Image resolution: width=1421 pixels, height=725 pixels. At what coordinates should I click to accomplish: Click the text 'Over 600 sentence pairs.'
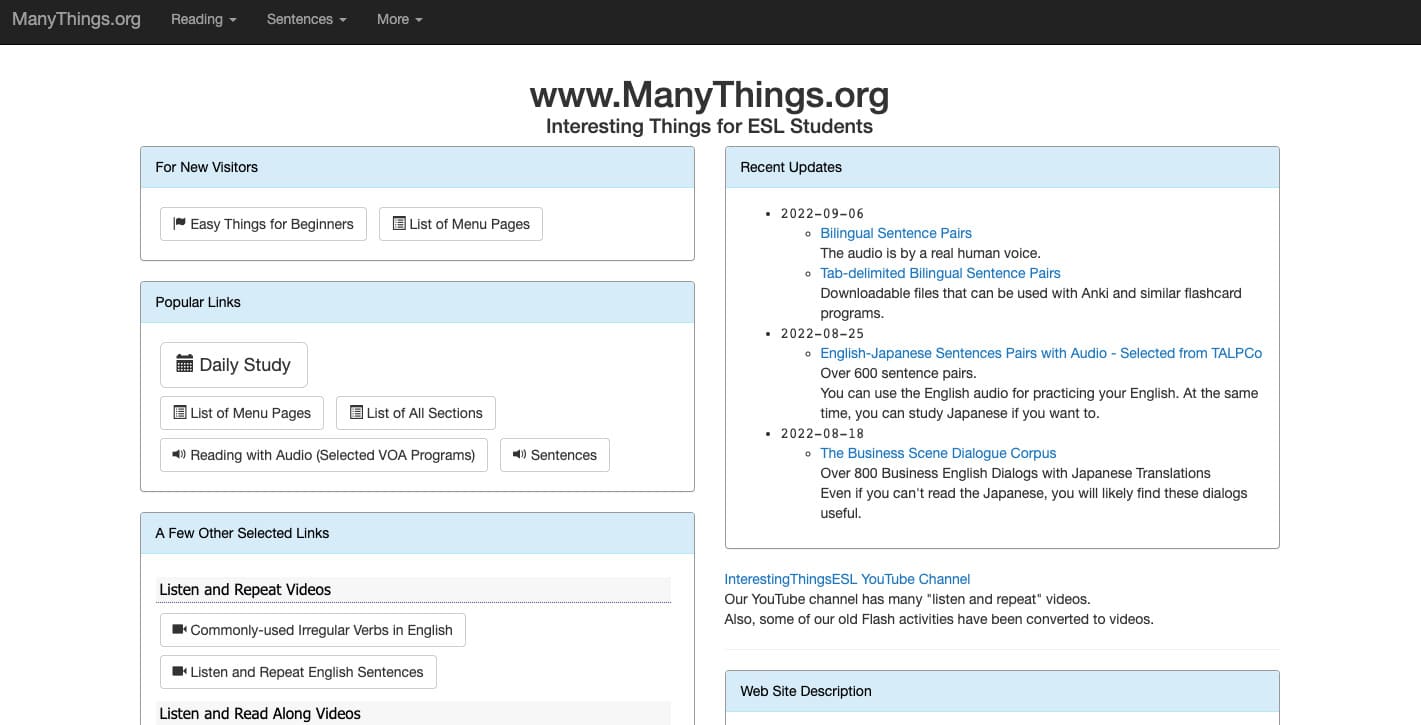tap(898, 373)
